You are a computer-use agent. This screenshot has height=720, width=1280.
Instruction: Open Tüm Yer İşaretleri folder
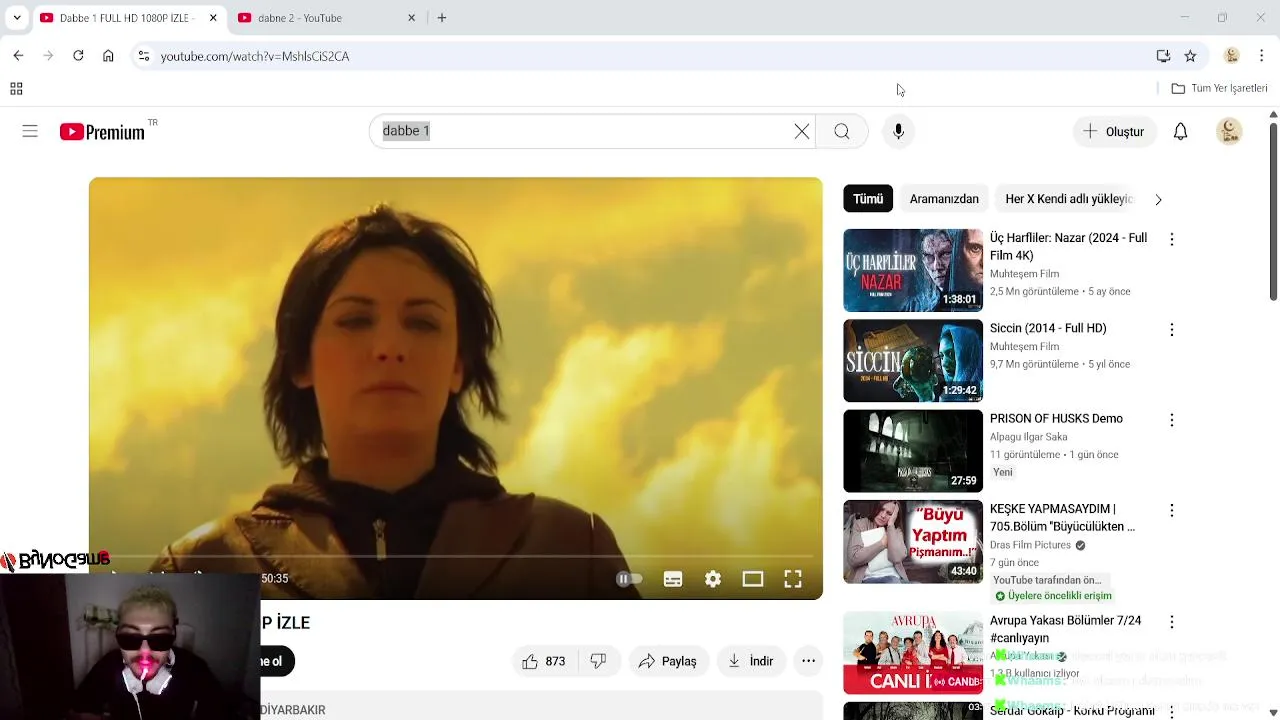(1219, 89)
